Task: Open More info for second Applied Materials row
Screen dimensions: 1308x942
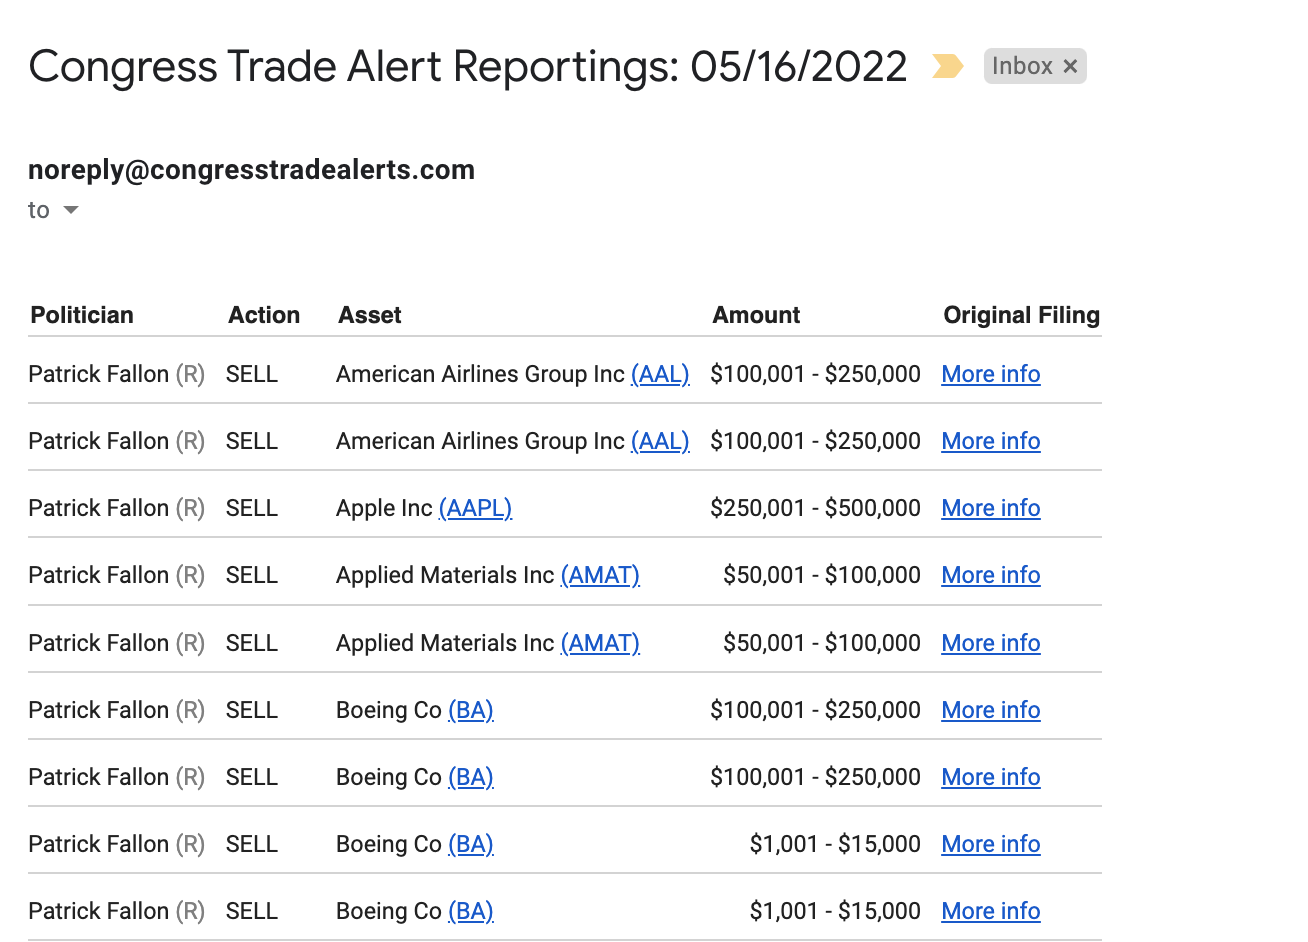Action: point(991,643)
